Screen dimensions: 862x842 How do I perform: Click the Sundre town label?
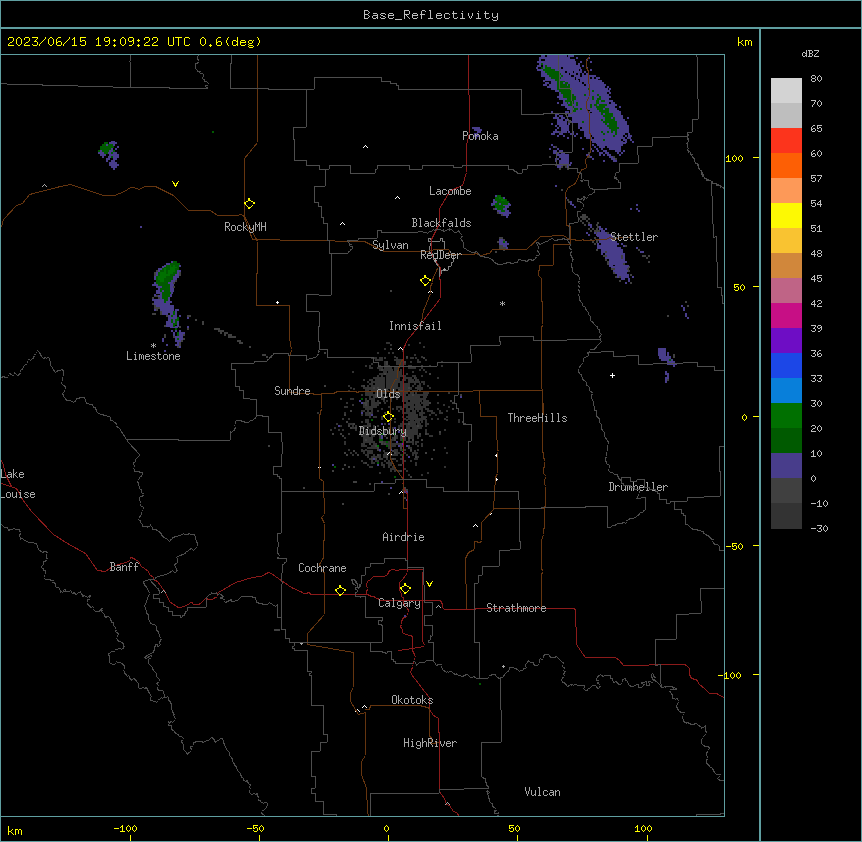[292, 391]
